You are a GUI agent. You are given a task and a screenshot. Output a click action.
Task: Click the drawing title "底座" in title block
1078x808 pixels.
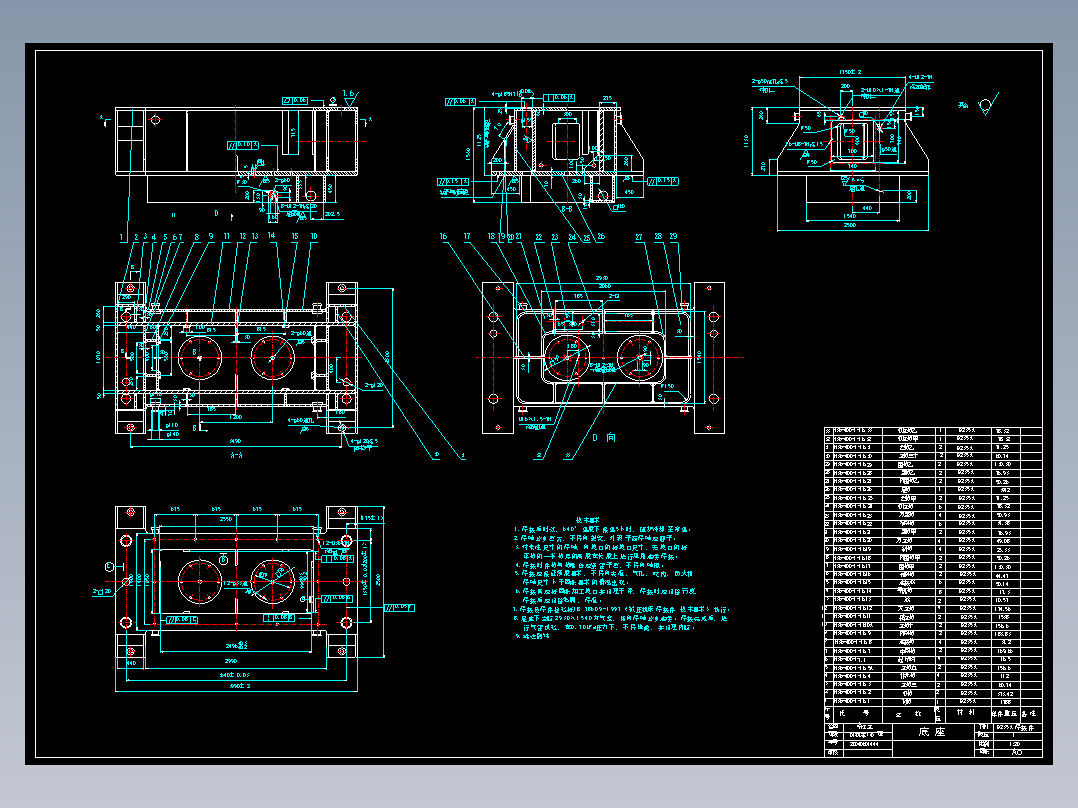point(932,732)
